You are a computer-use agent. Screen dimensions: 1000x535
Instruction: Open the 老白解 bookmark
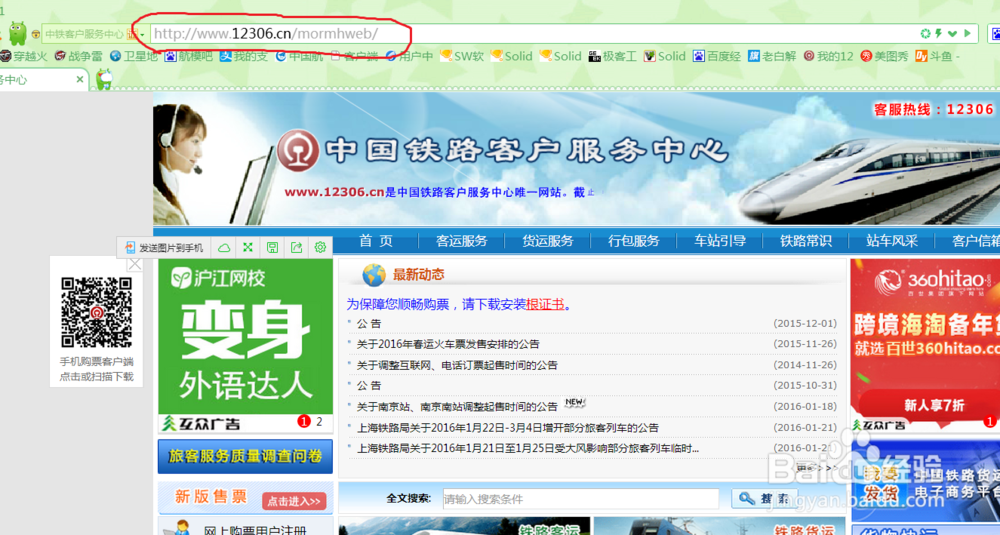point(772,56)
